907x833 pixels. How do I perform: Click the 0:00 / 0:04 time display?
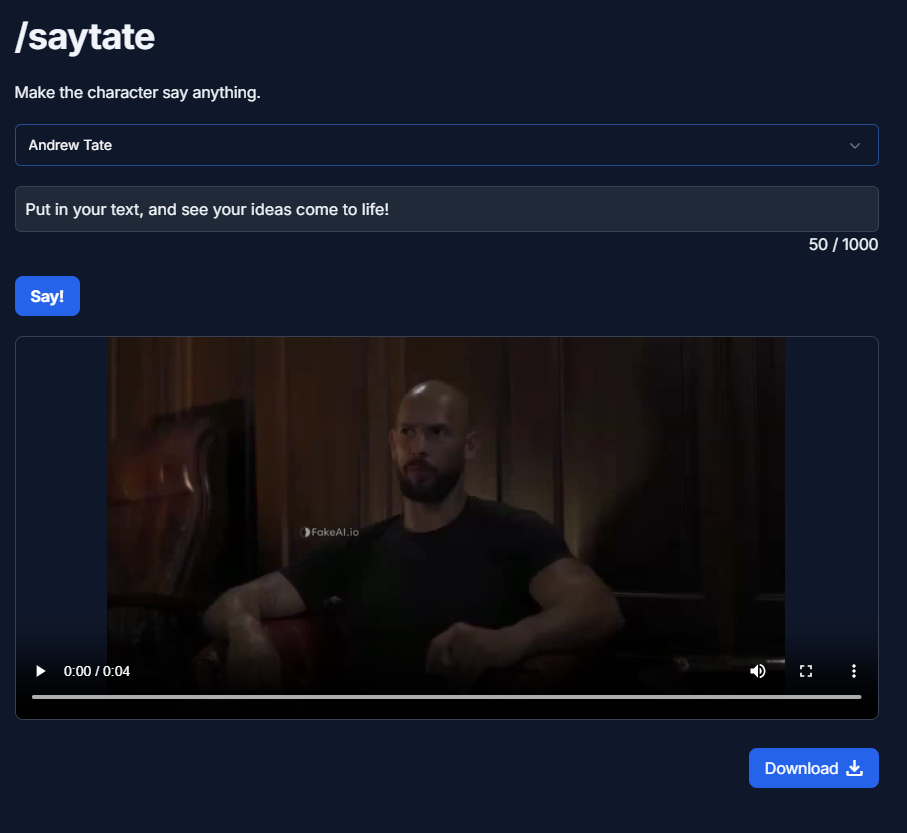97,671
